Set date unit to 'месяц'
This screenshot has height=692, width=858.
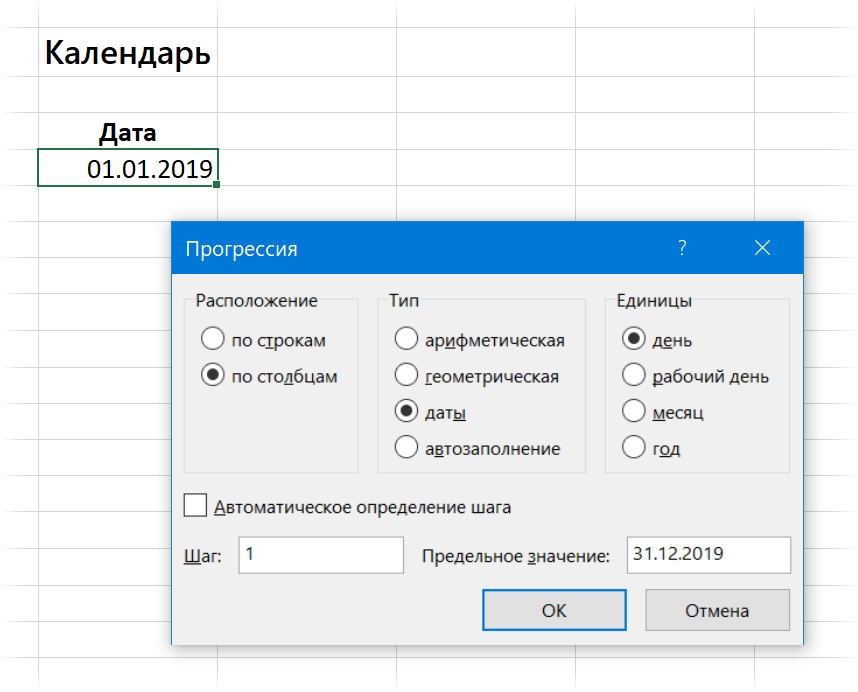pos(634,411)
